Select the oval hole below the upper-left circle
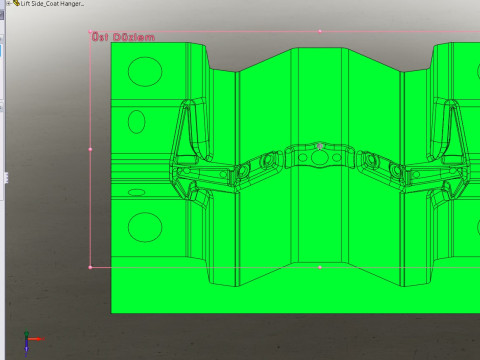Screen dimensions: 480x360 coord(137,122)
